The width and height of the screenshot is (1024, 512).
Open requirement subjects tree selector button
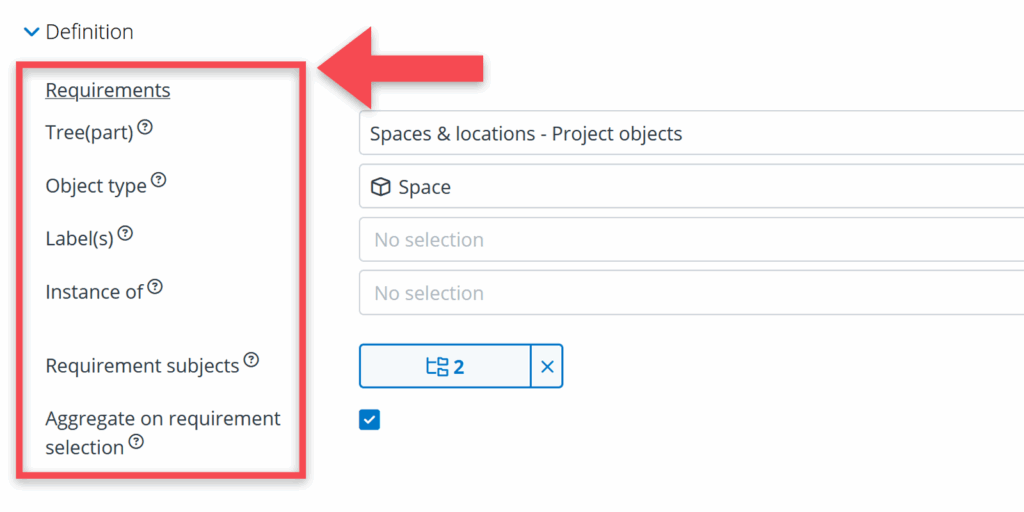445,367
